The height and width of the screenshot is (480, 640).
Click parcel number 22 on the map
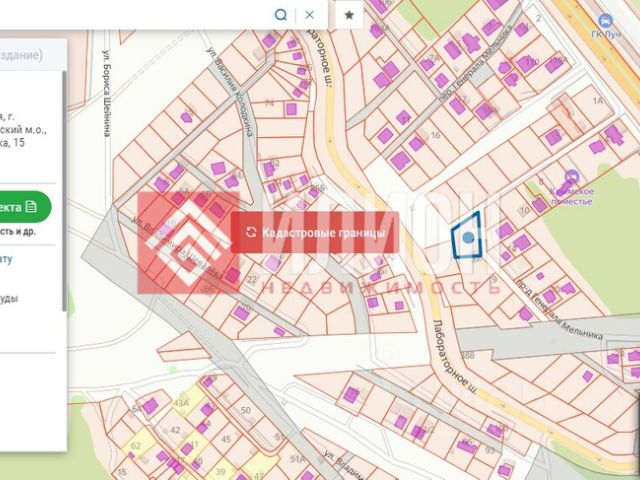[x=252, y=279]
